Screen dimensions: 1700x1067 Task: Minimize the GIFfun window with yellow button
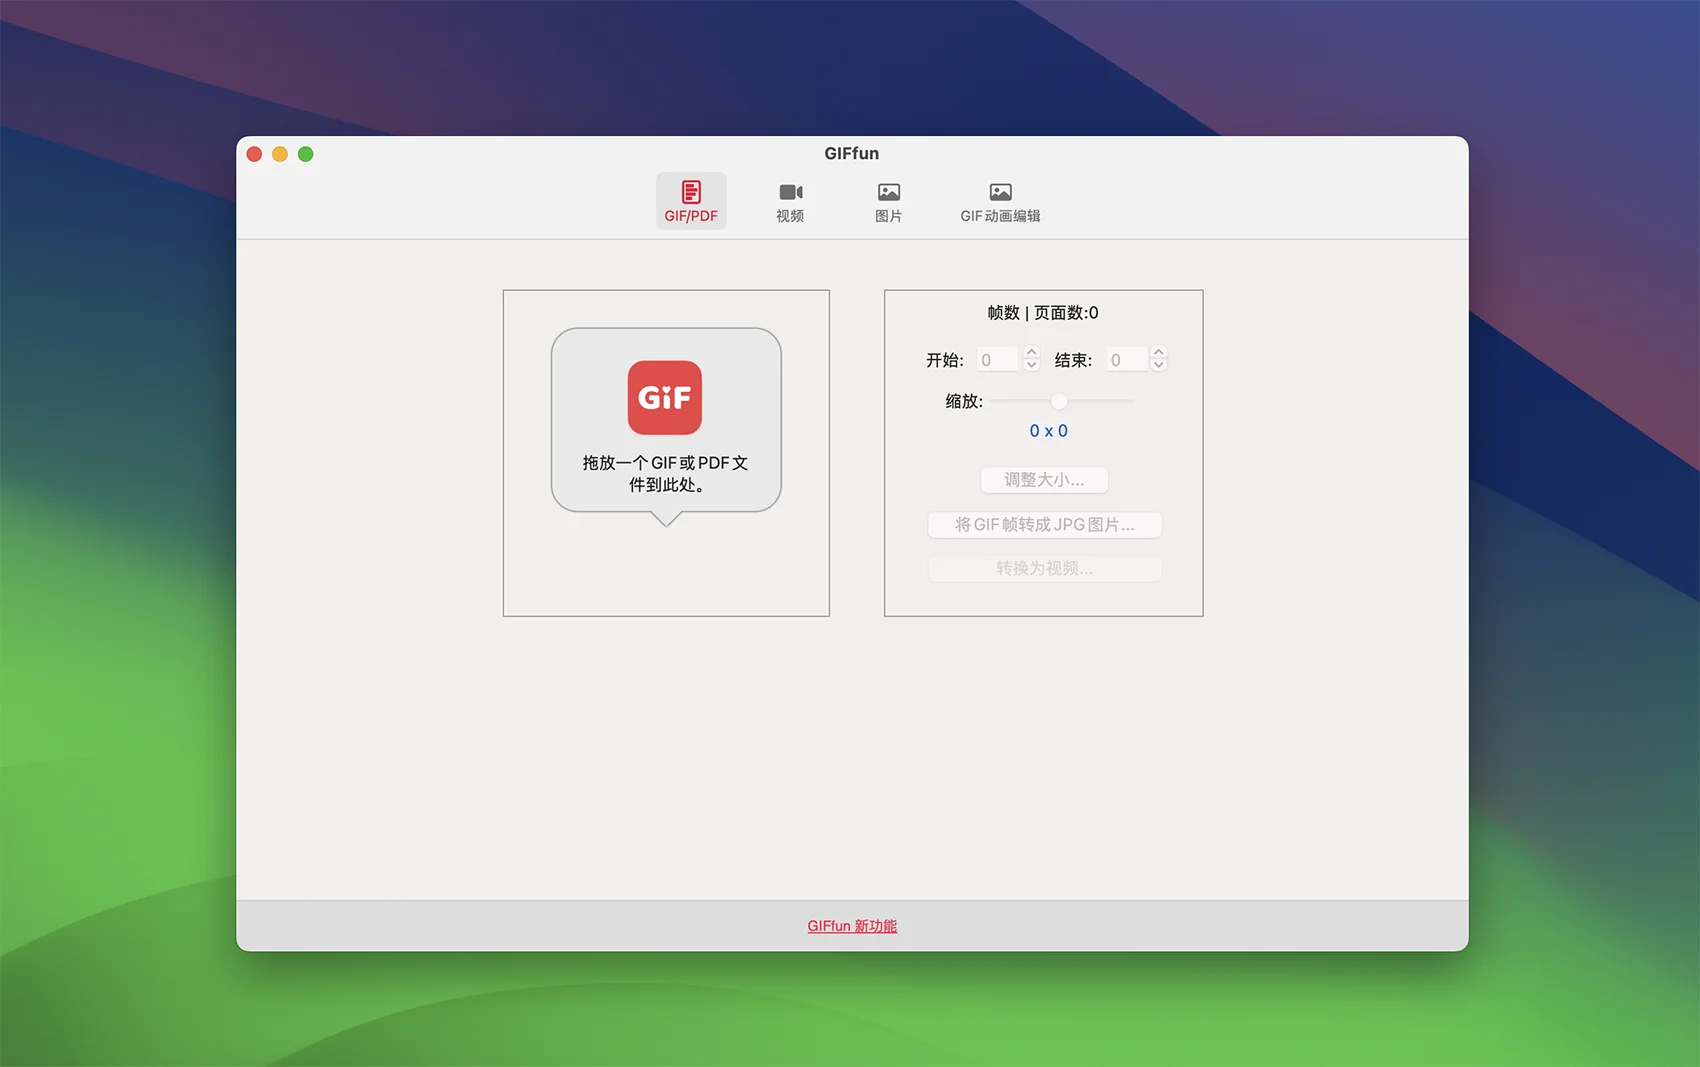(280, 154)
